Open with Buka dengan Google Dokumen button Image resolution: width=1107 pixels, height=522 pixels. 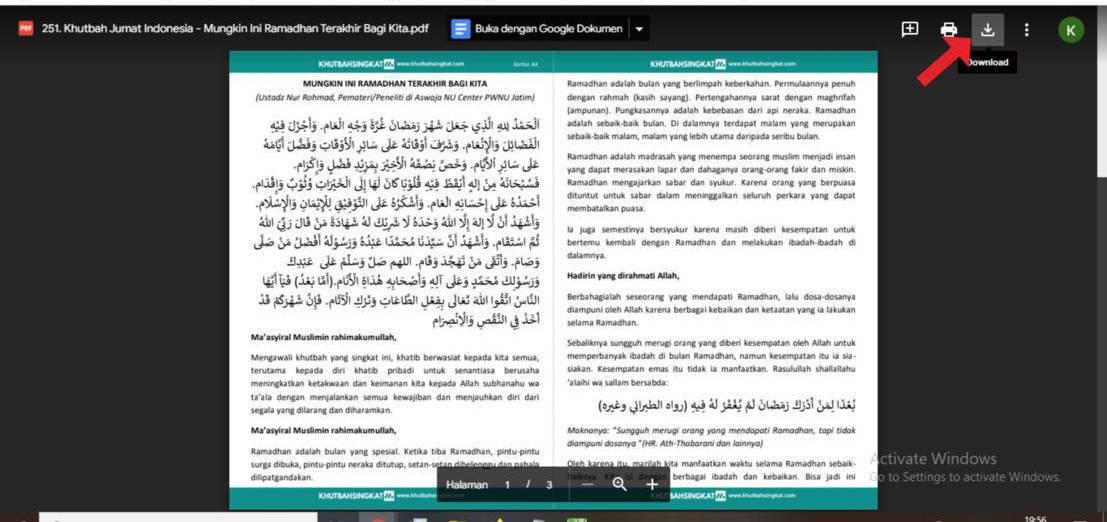[537, 29]
